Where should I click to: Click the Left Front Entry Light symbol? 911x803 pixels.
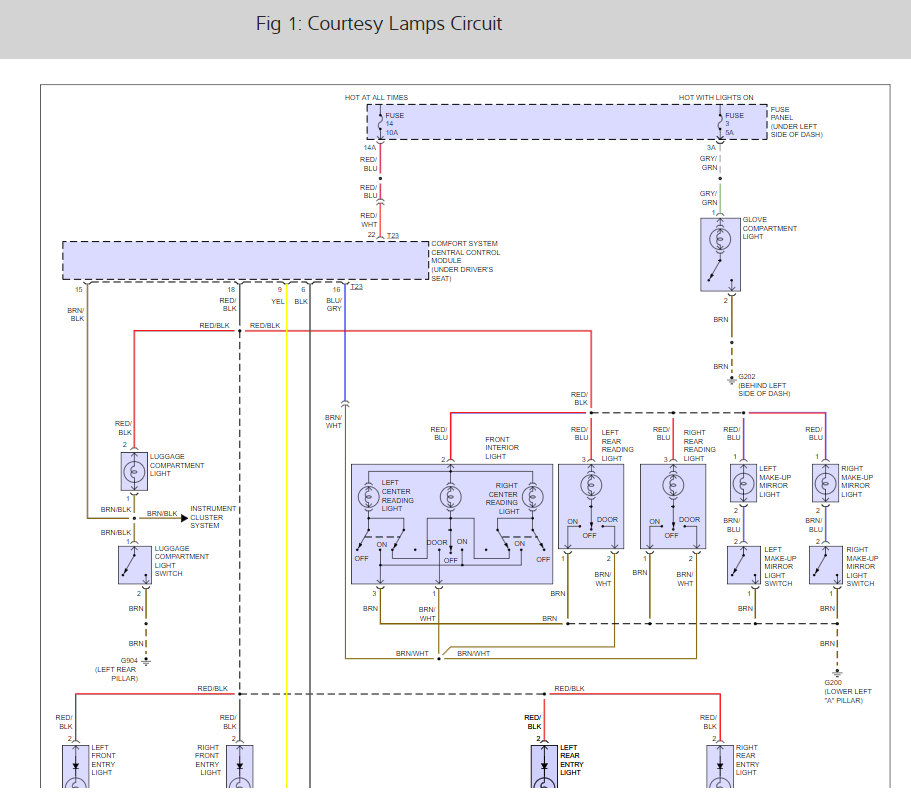(x=76, y=766)
